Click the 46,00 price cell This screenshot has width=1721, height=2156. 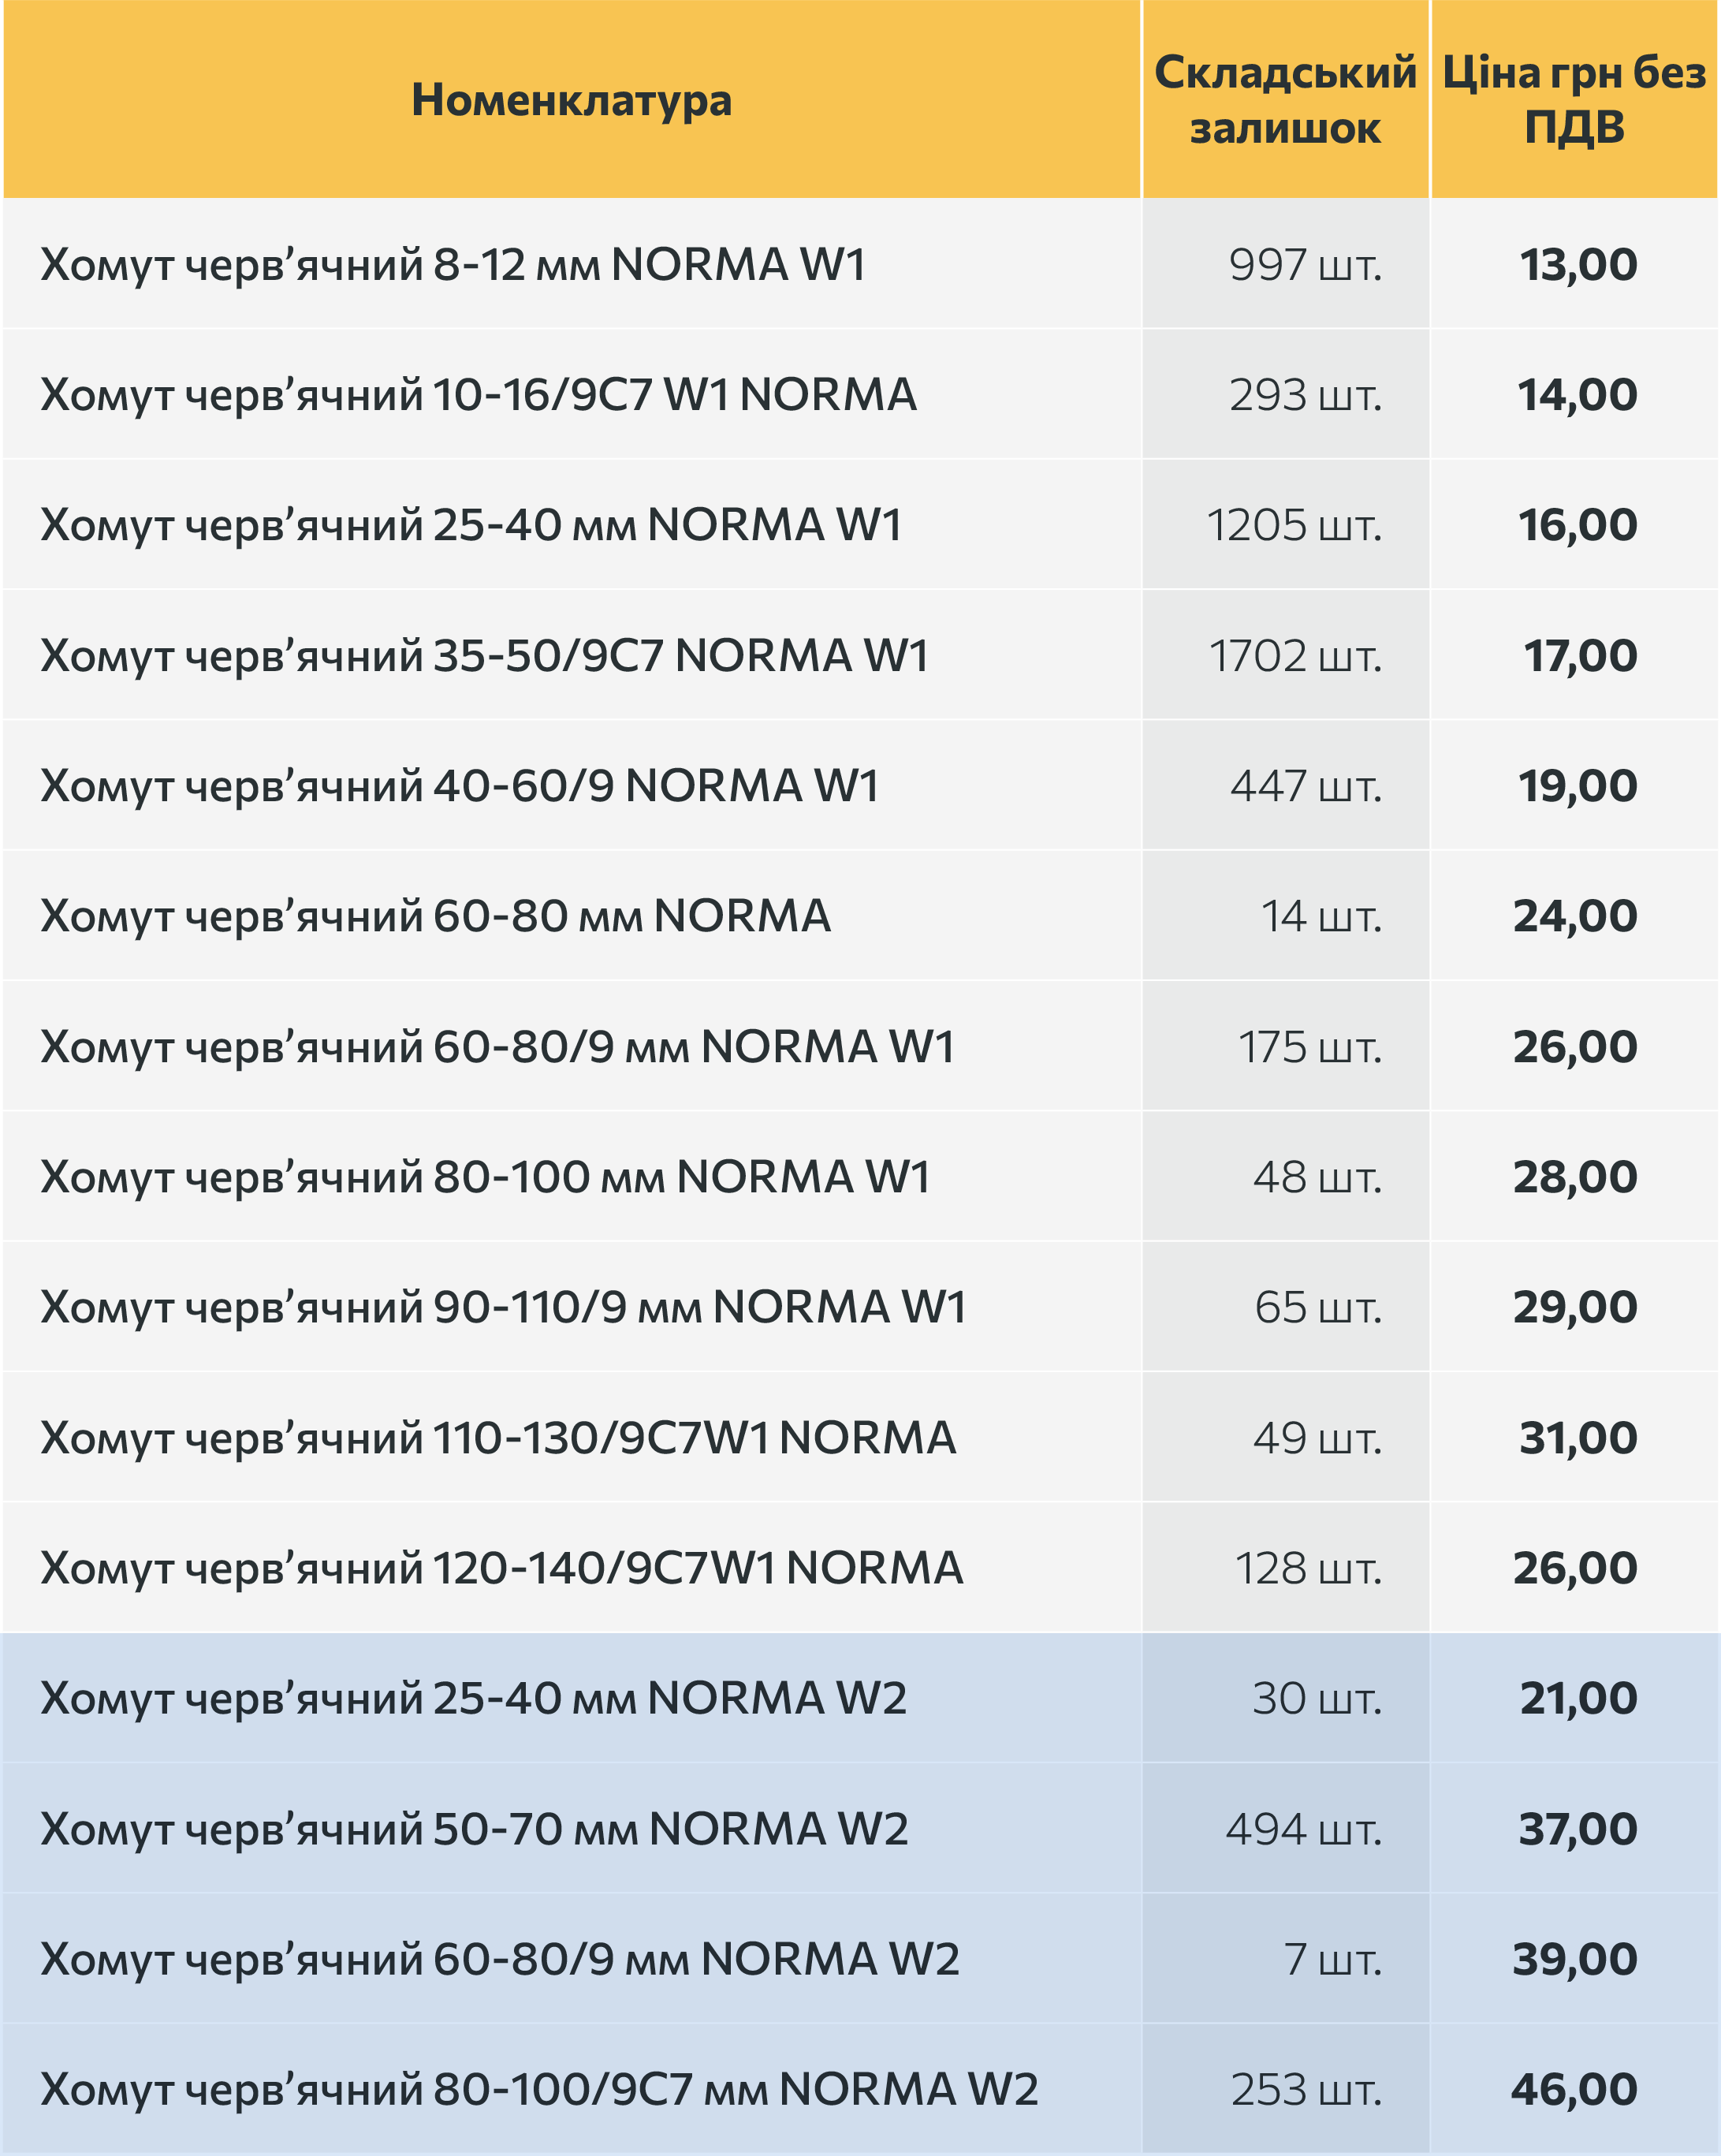[x=1575, y=2089]
